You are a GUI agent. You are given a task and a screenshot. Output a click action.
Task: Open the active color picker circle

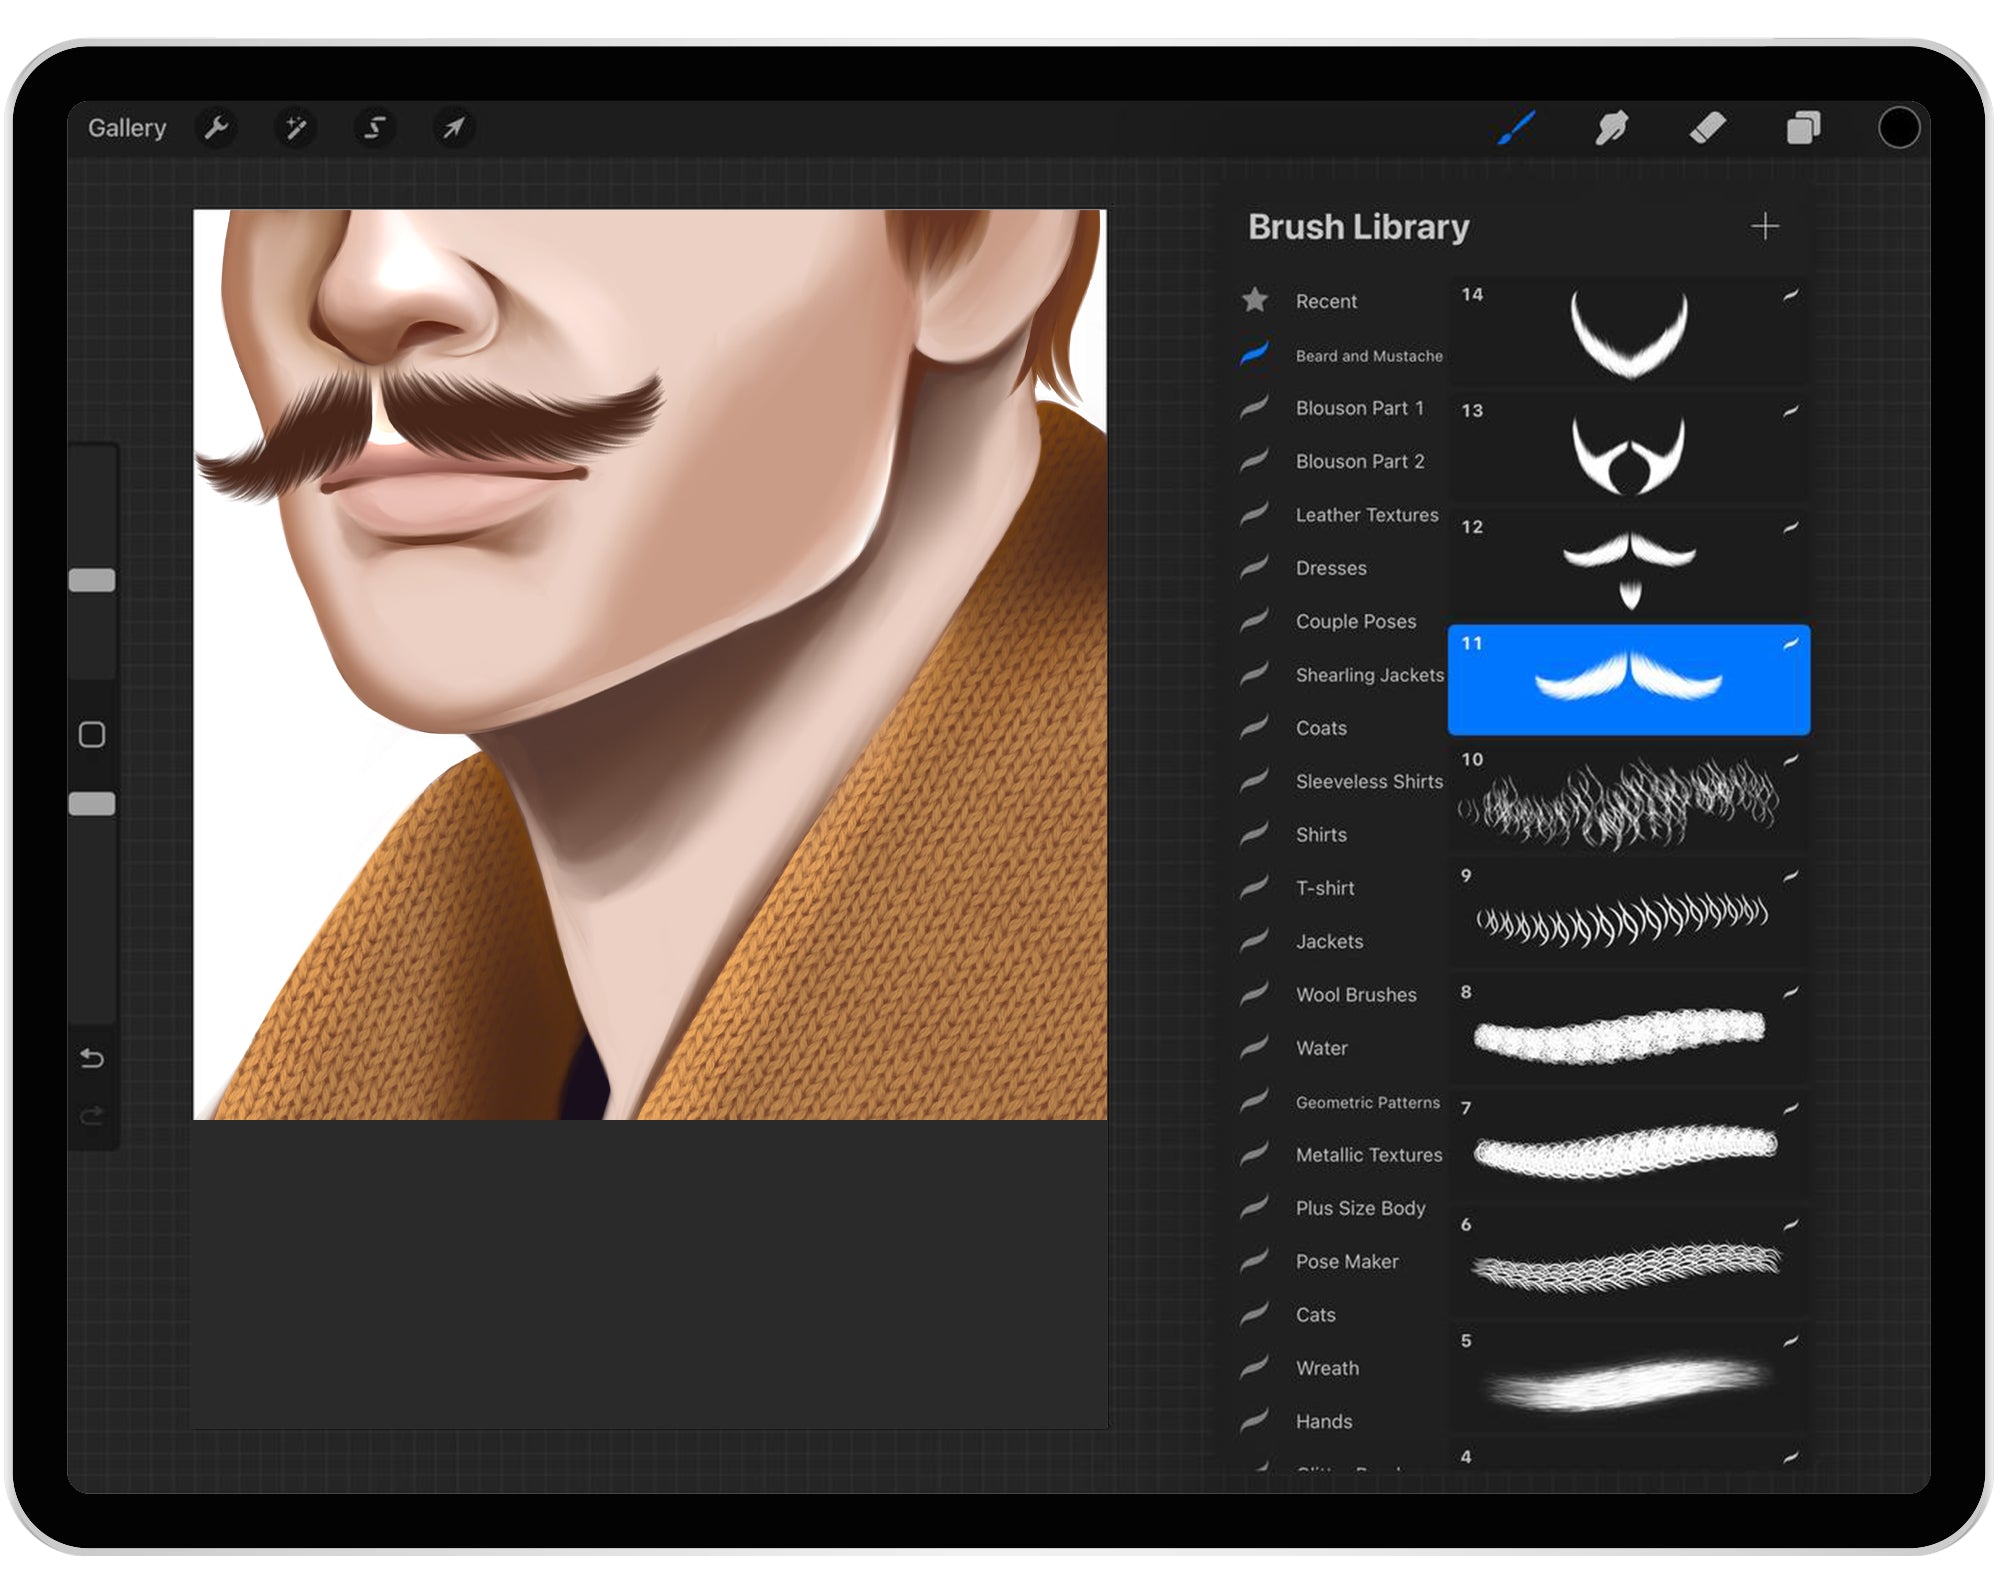point(1902,127)
